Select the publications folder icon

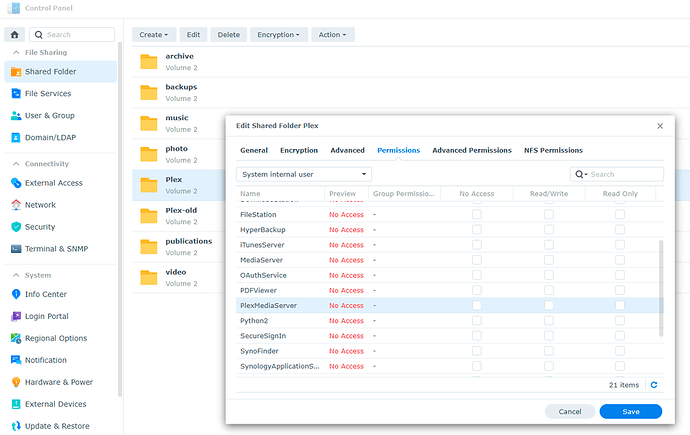pos(149,246)
